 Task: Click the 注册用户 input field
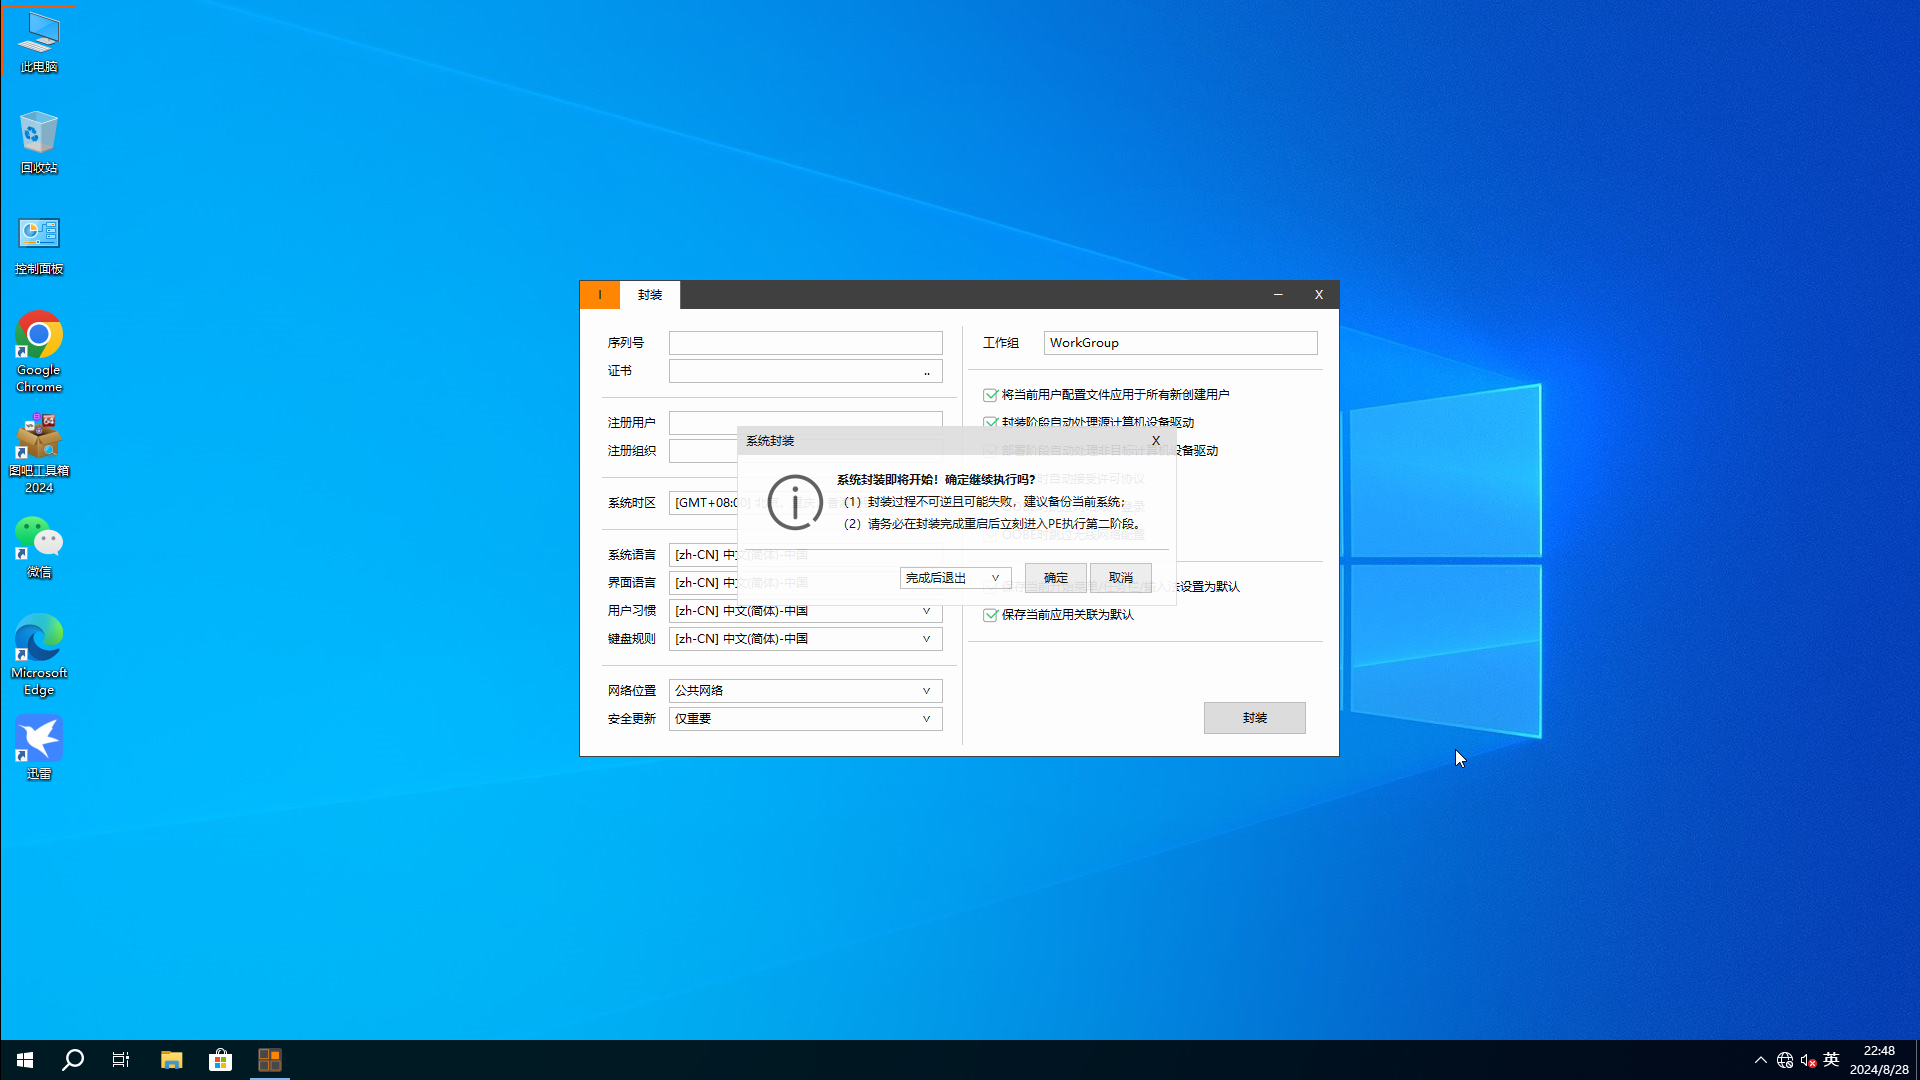click(806, 422)
